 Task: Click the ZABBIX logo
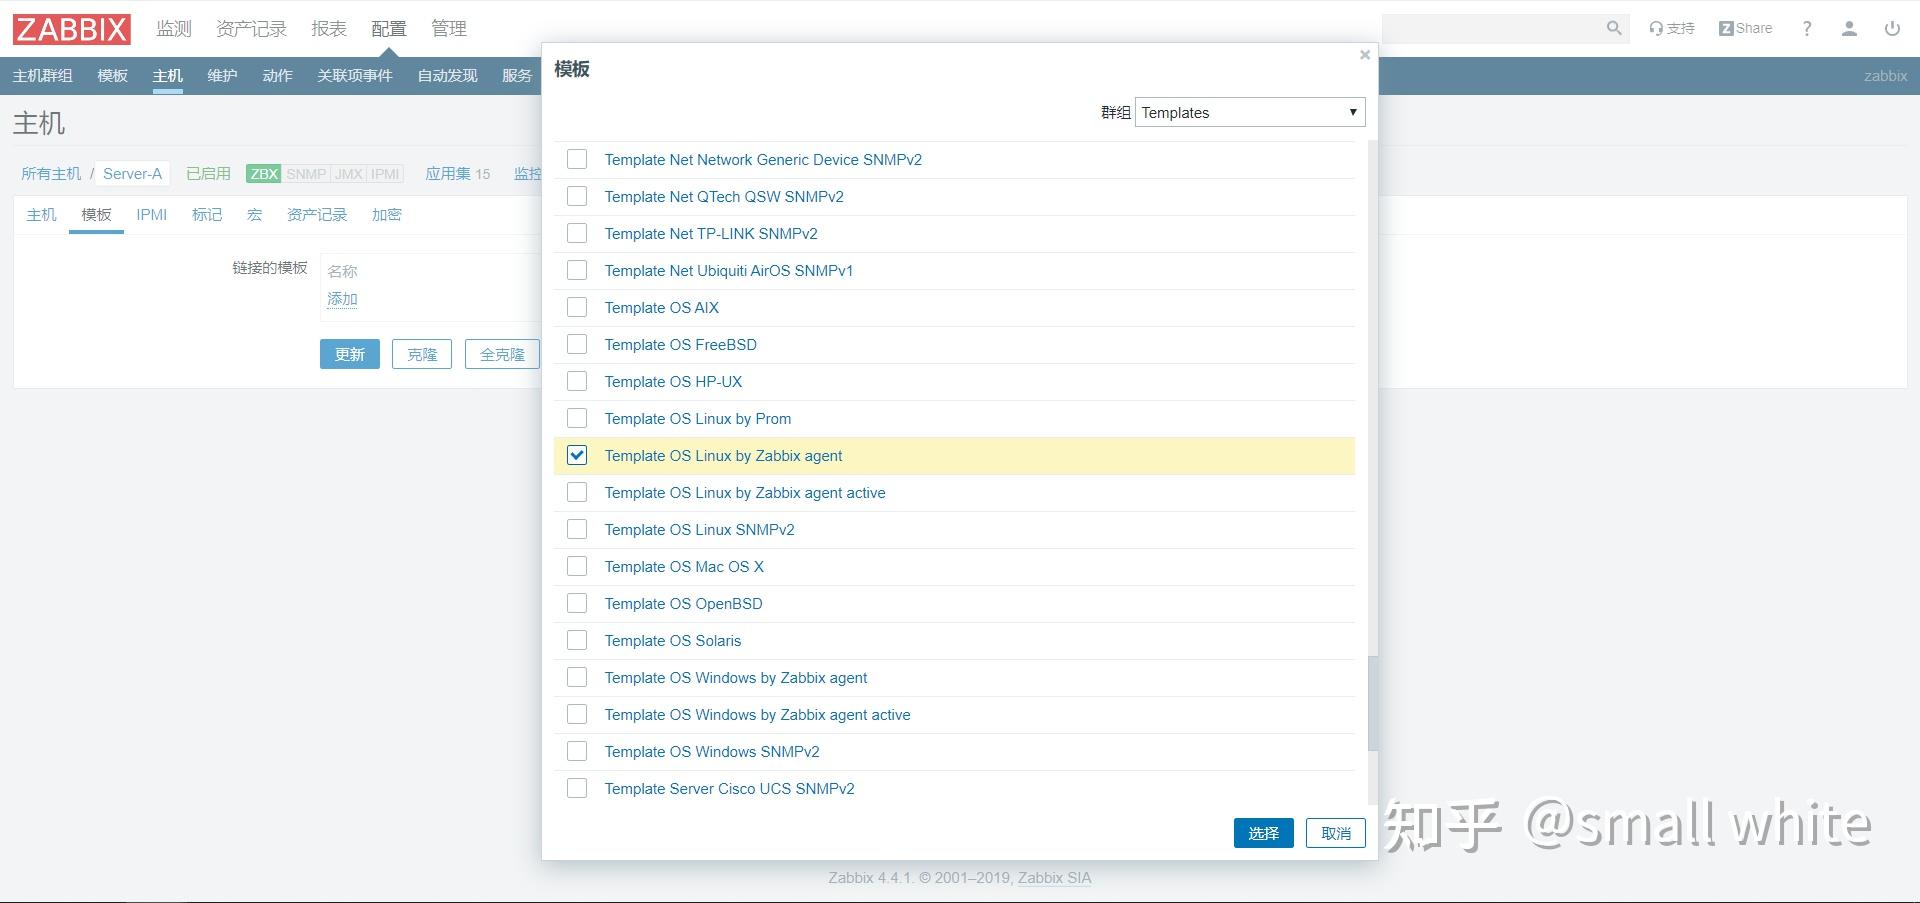pos(71,29)
